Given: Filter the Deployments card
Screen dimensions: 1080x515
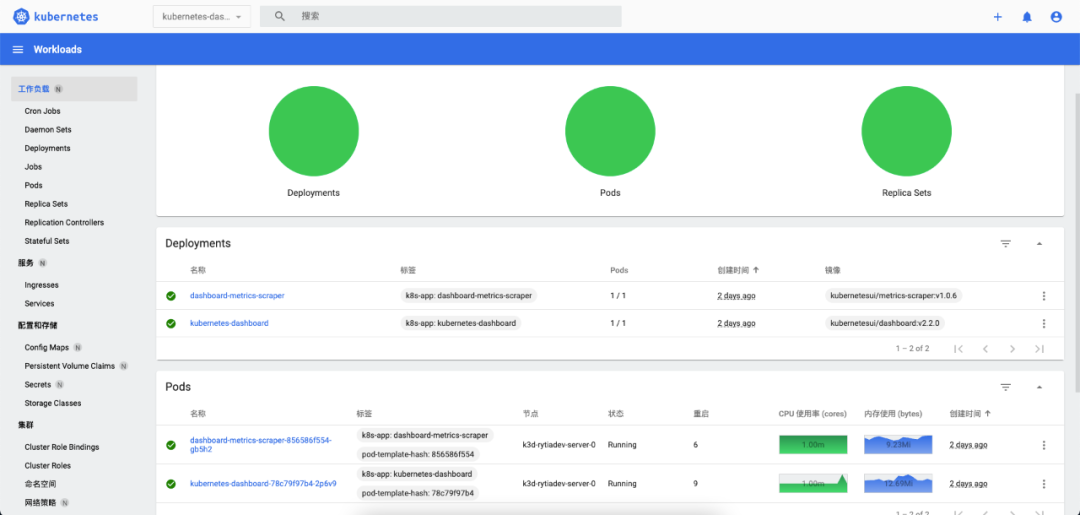Looking at the screenshot, I should pyautogui.click(x=1006, y=244).
